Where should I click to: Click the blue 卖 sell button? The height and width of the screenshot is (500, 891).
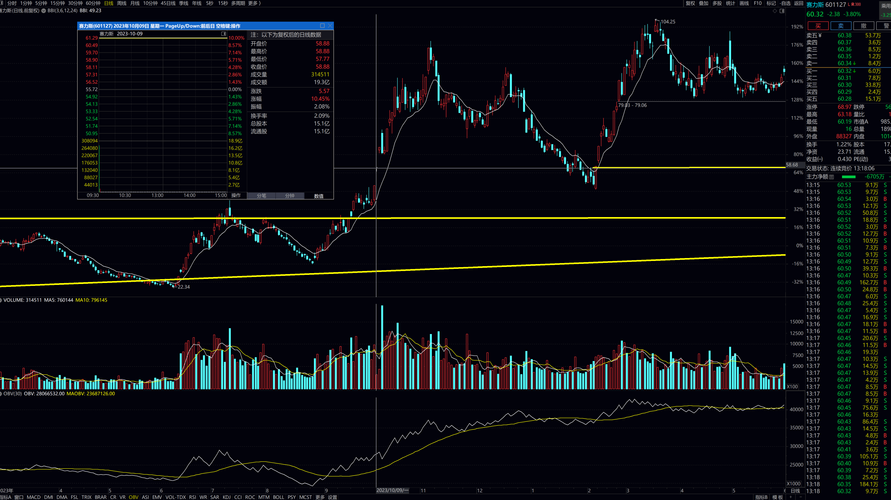pos(840,26)
